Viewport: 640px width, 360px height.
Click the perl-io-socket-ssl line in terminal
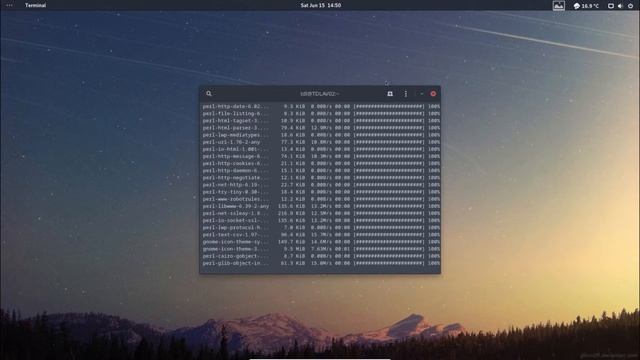321,220
